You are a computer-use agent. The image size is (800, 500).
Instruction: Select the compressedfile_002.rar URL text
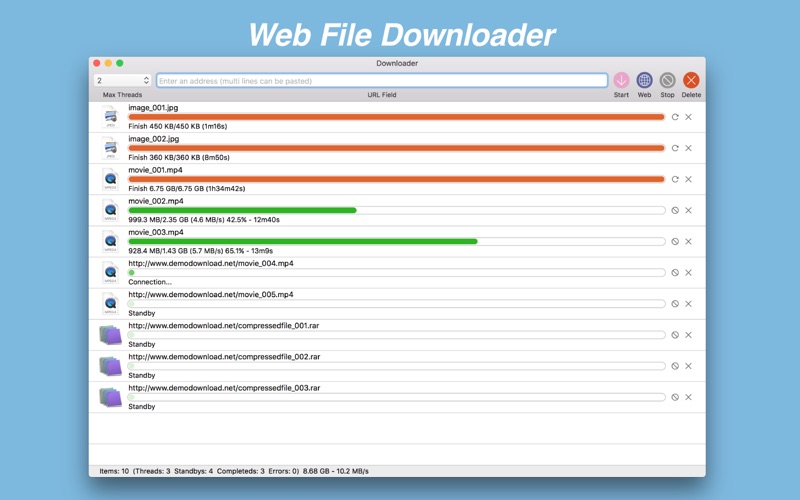pyautogui.click(x=224, y=357)
